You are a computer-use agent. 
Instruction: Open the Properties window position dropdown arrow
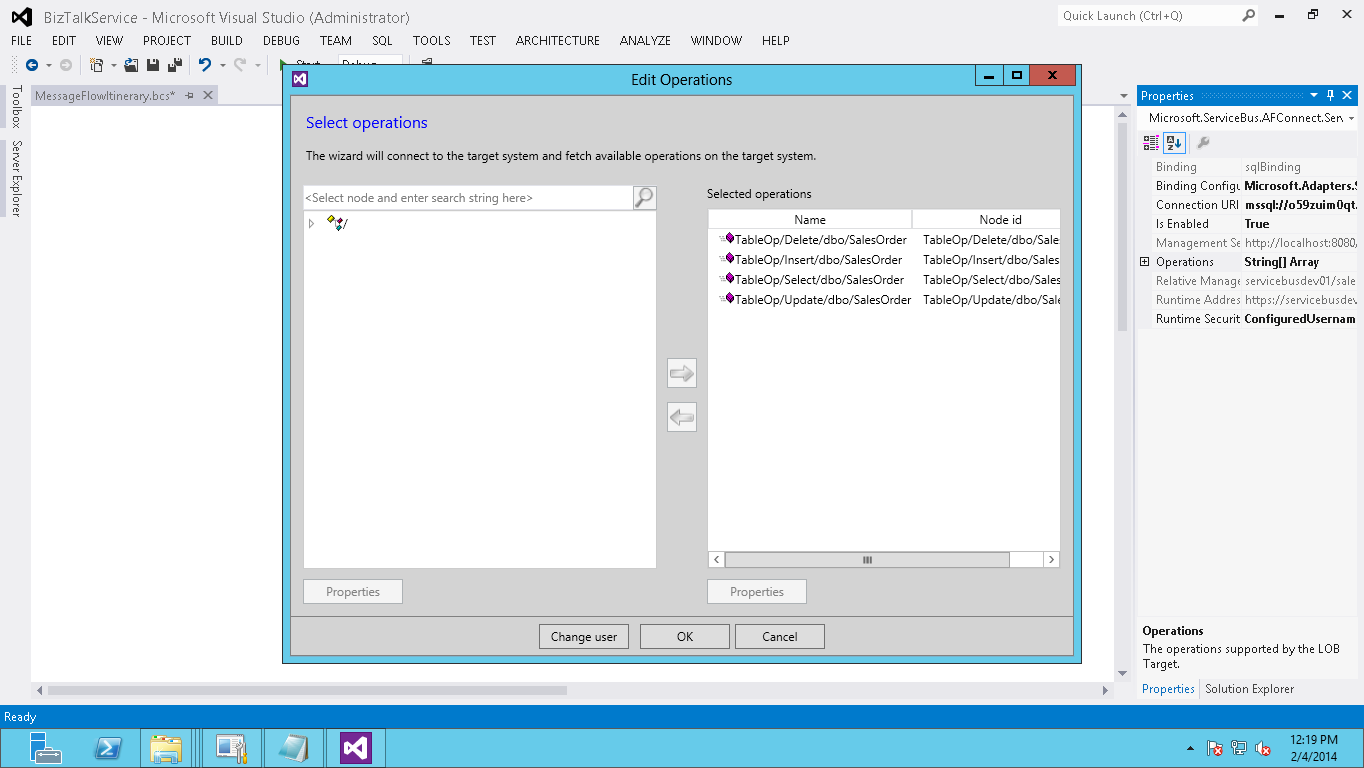pos(1314,96)
